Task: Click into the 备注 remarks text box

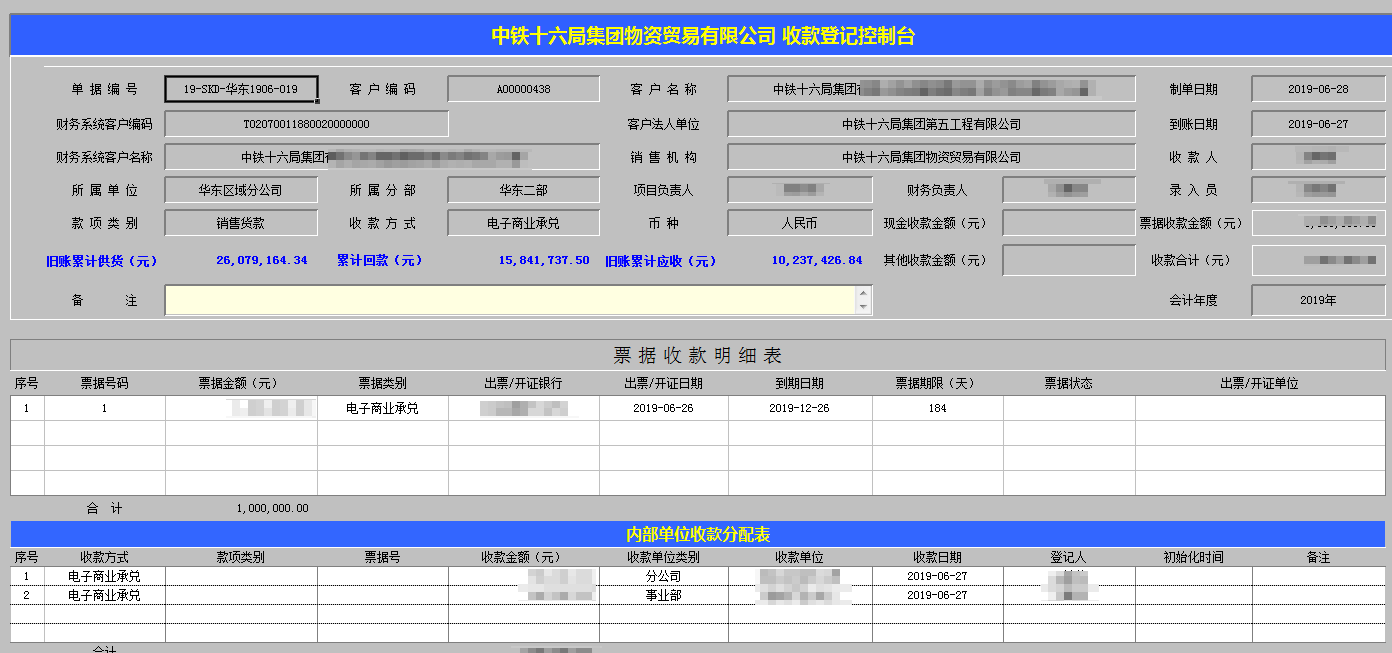Action: tap(510, 300)
